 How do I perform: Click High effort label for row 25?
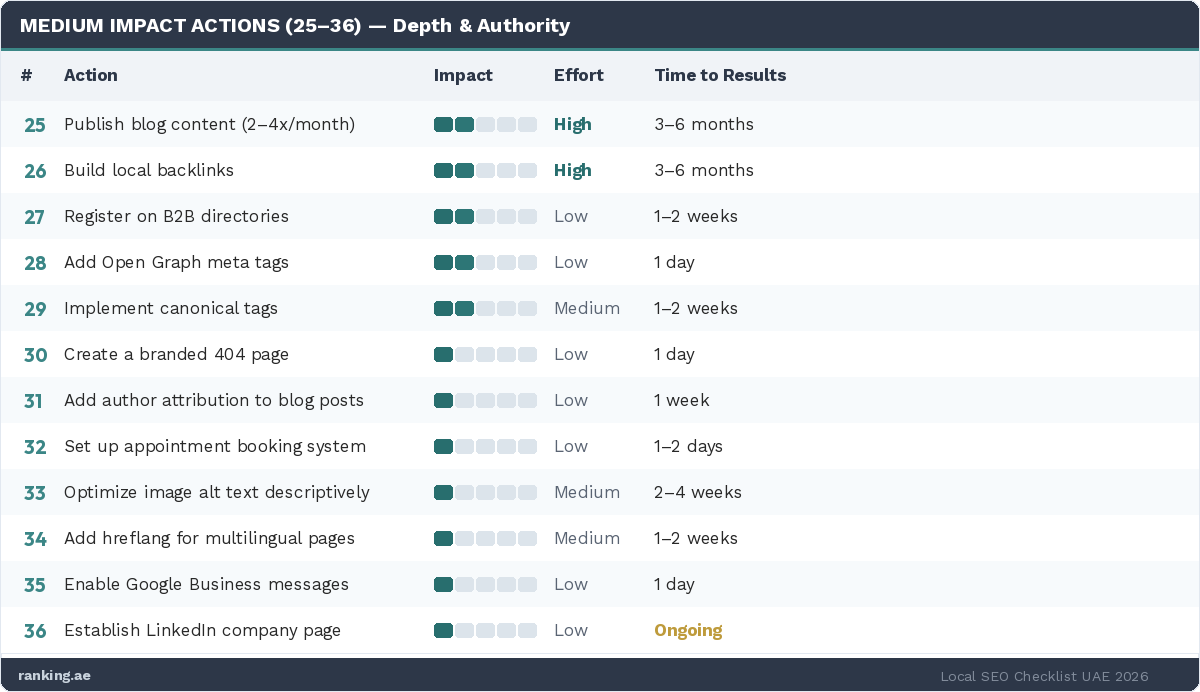(x=573, y=125)
